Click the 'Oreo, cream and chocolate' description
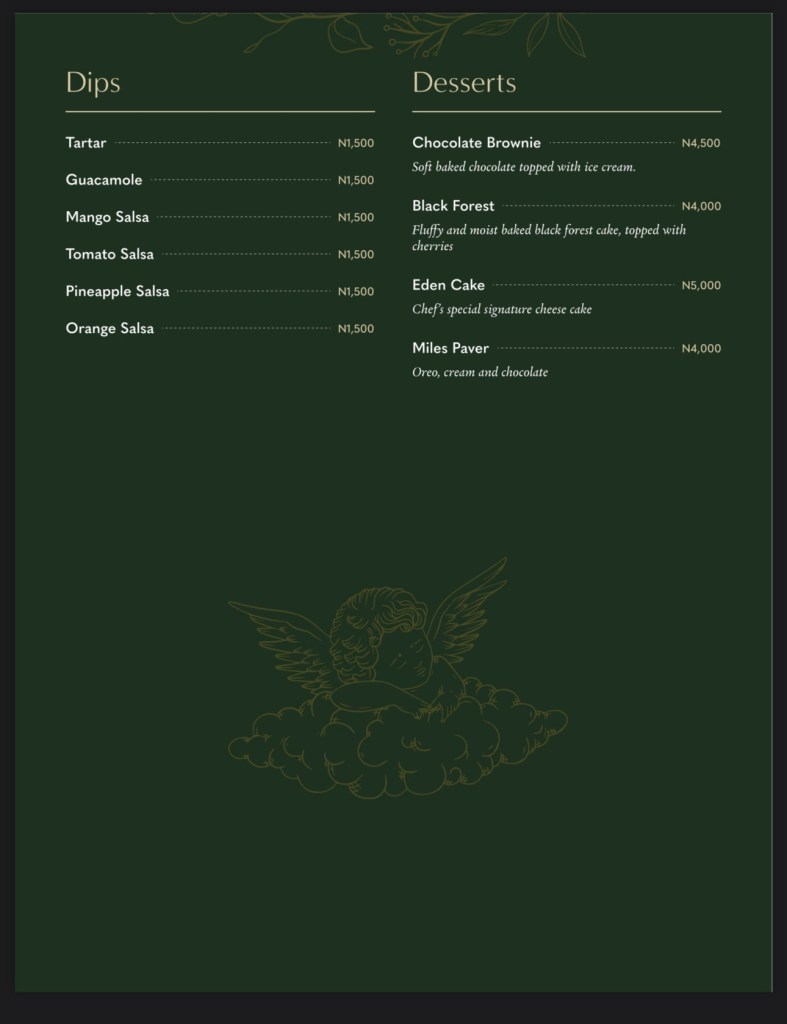The image size is (787, 1024). (480, 372)
